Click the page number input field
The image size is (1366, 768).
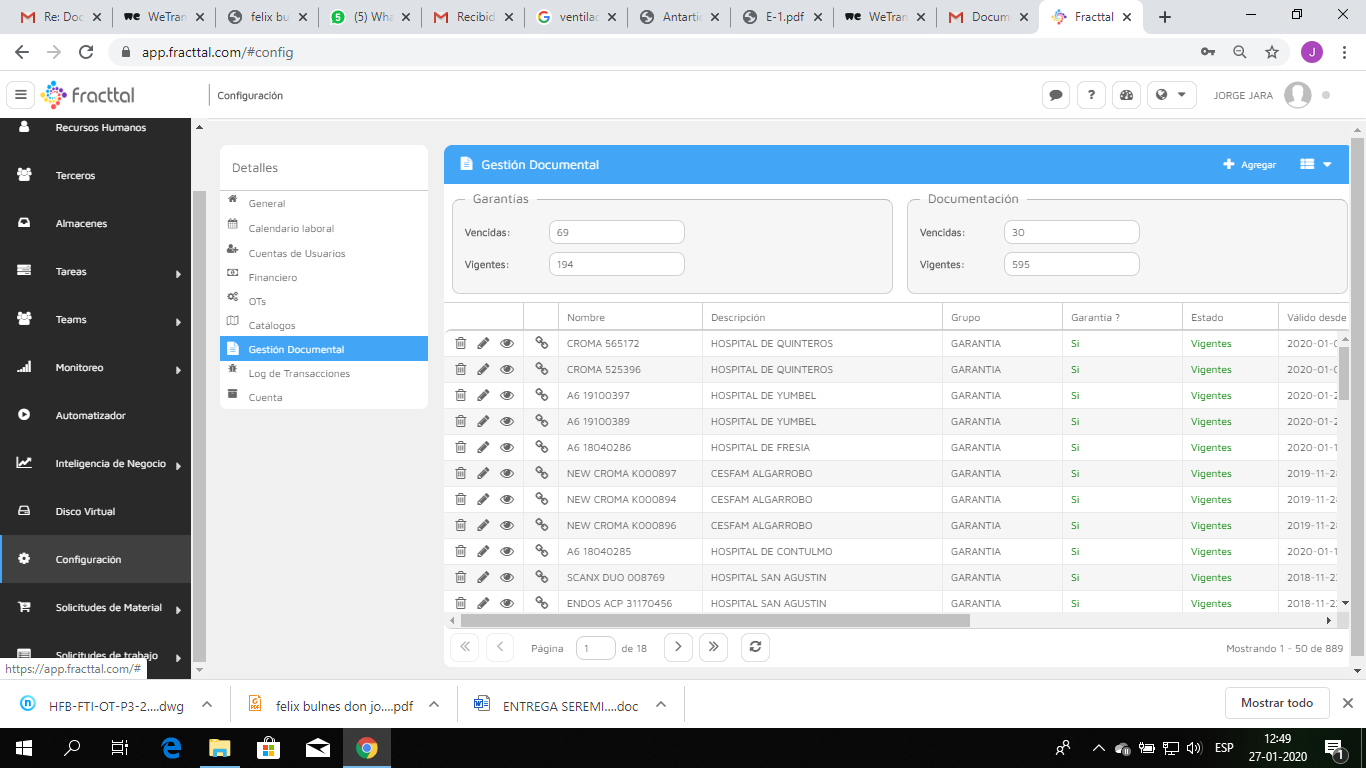pyautogui.click(x=596, y=648)
